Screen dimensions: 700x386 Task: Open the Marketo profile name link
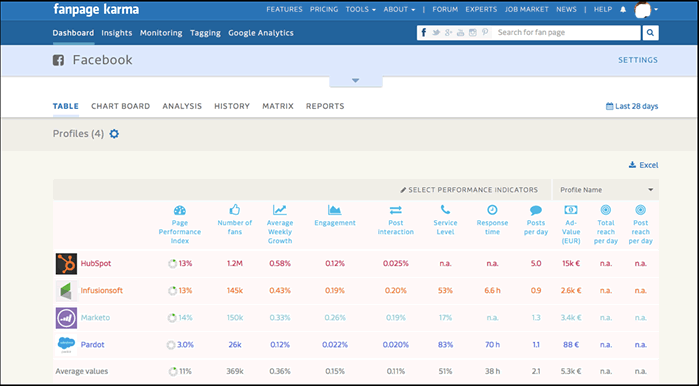coord(96,318)
